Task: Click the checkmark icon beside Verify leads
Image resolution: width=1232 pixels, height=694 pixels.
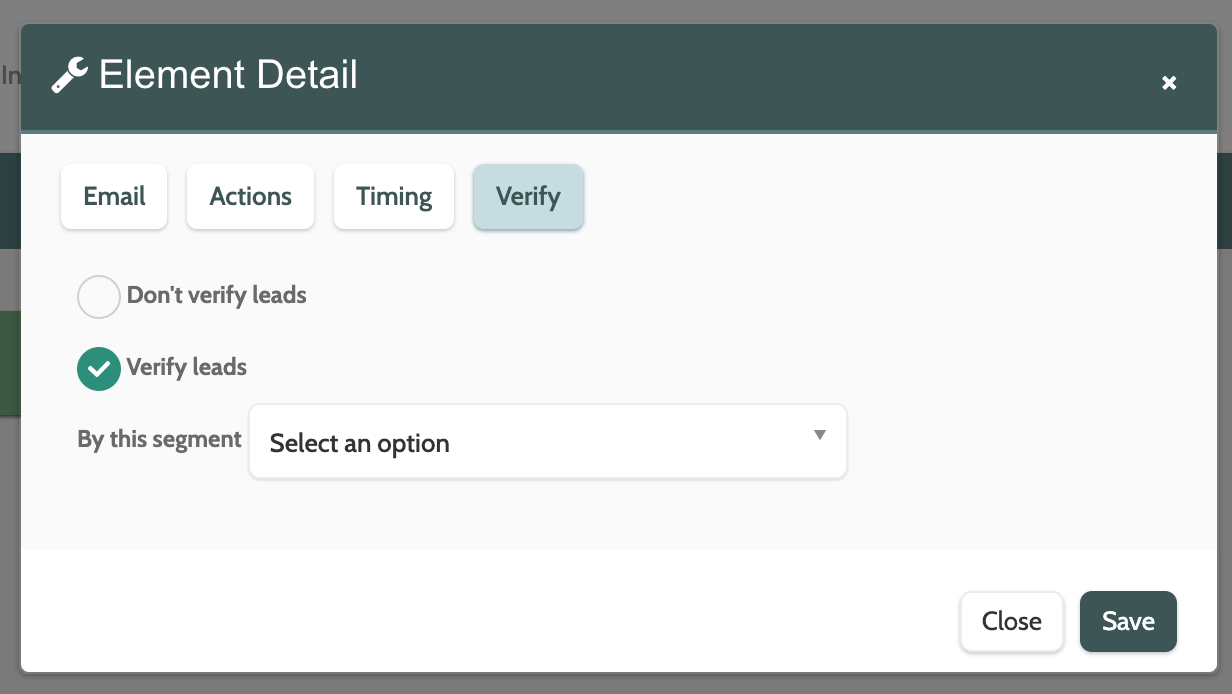Action: 99,368
